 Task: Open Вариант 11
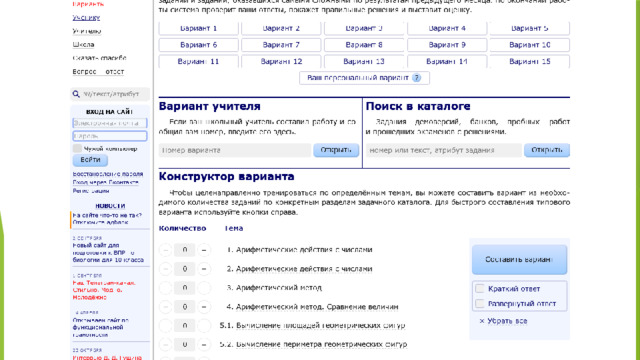tap(198, 61)
